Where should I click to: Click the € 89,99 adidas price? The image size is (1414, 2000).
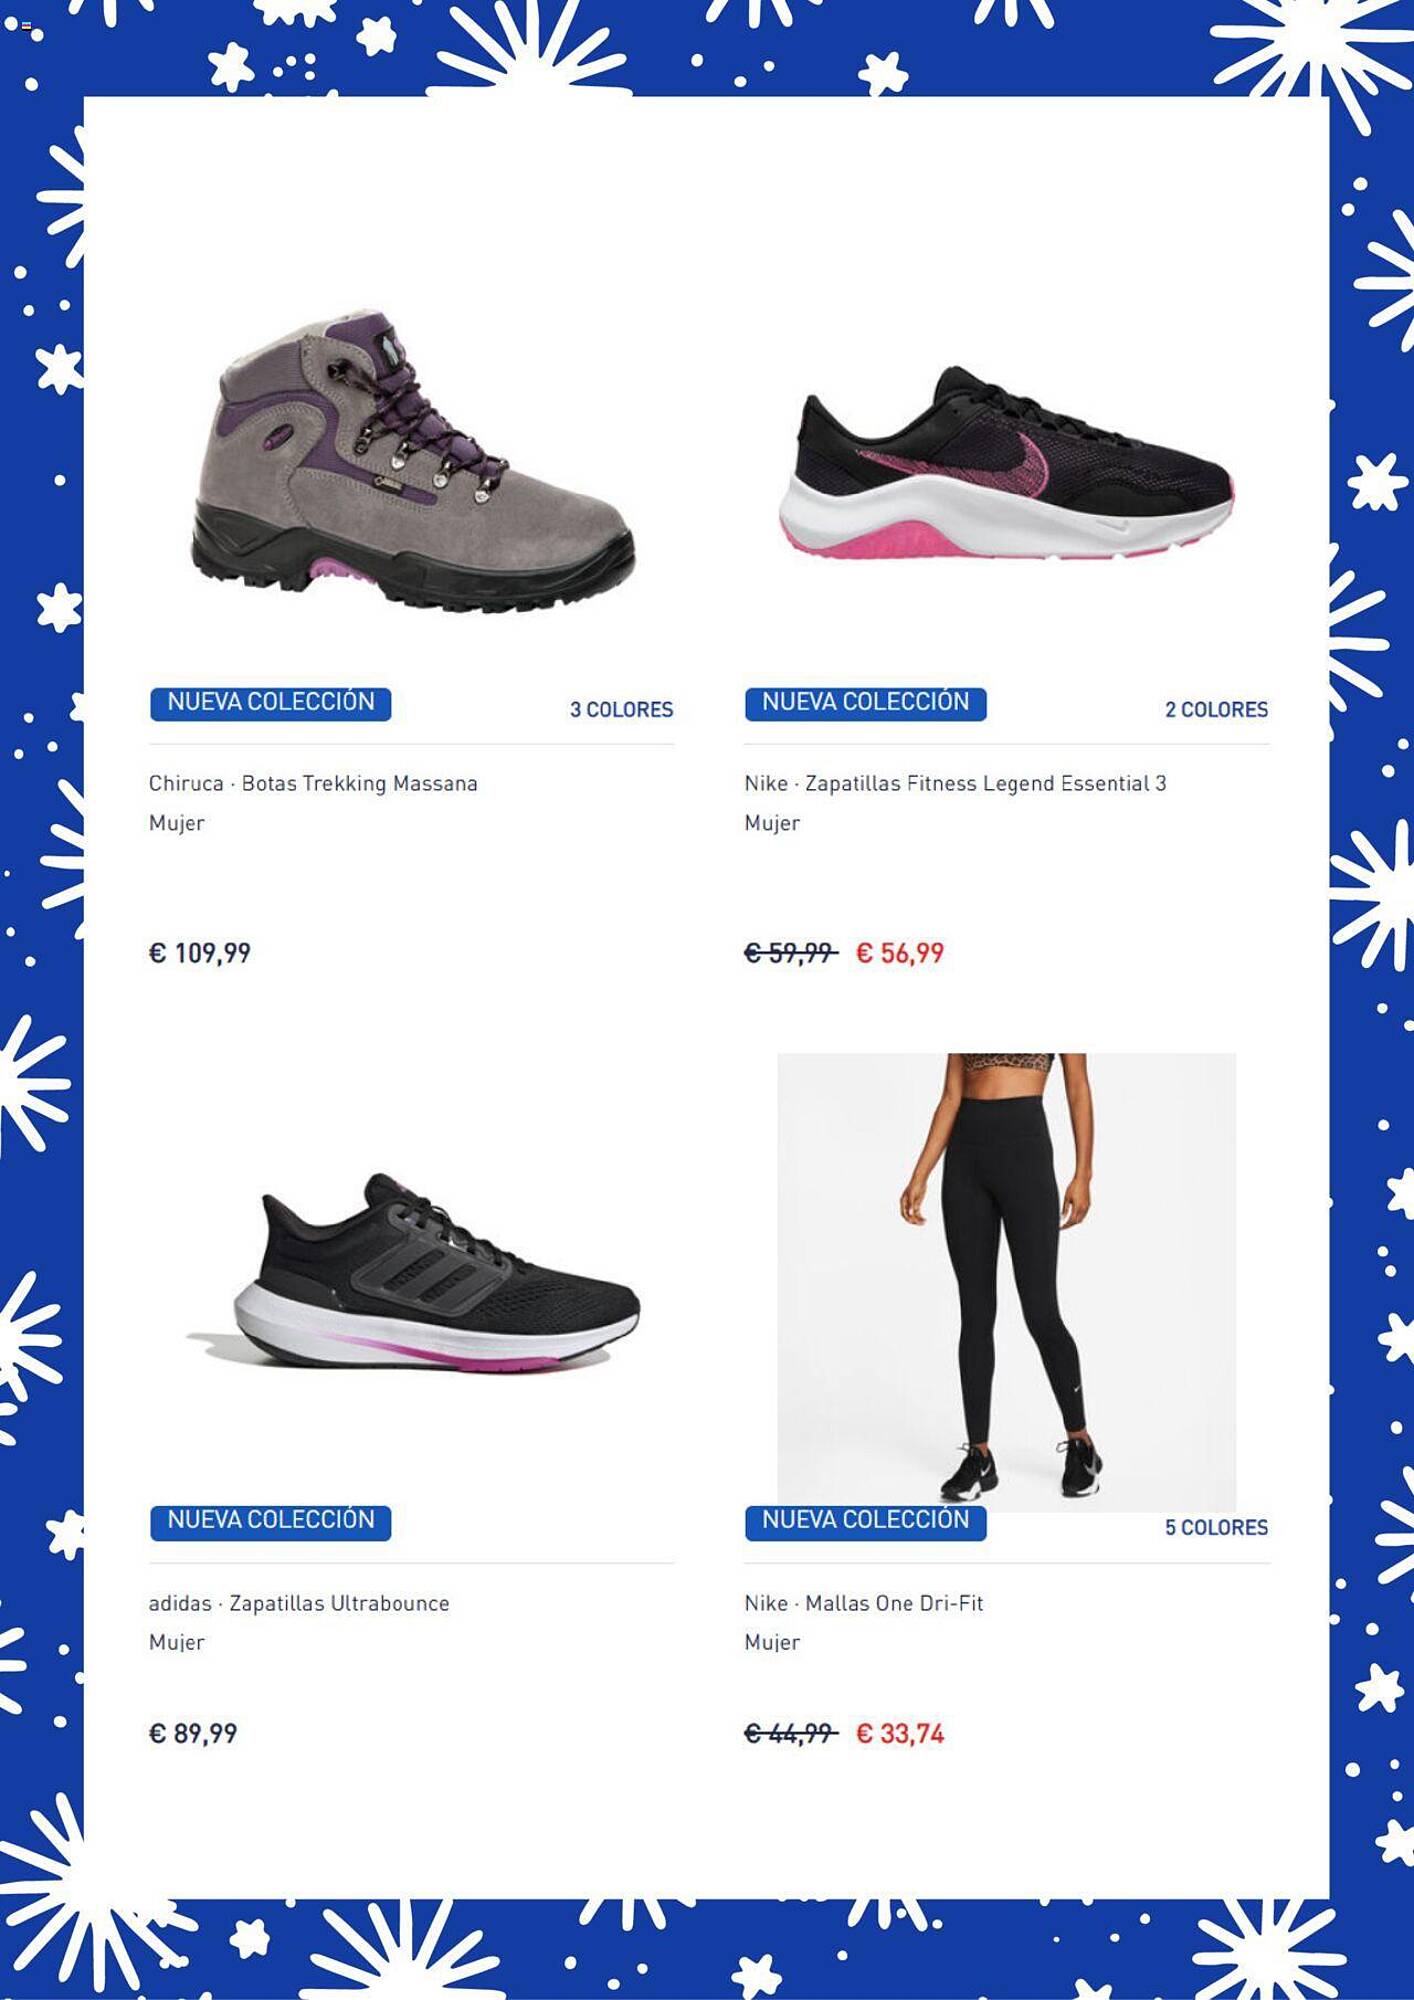tap(193, 1733)
